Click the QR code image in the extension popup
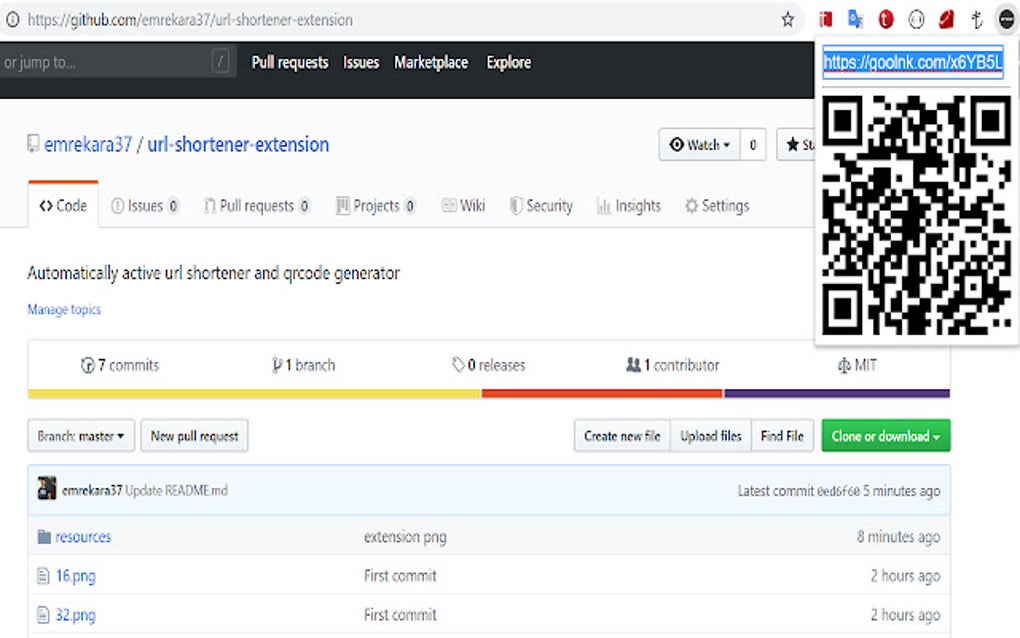The width and height of the screenshot is (1020, 638). 916,215
